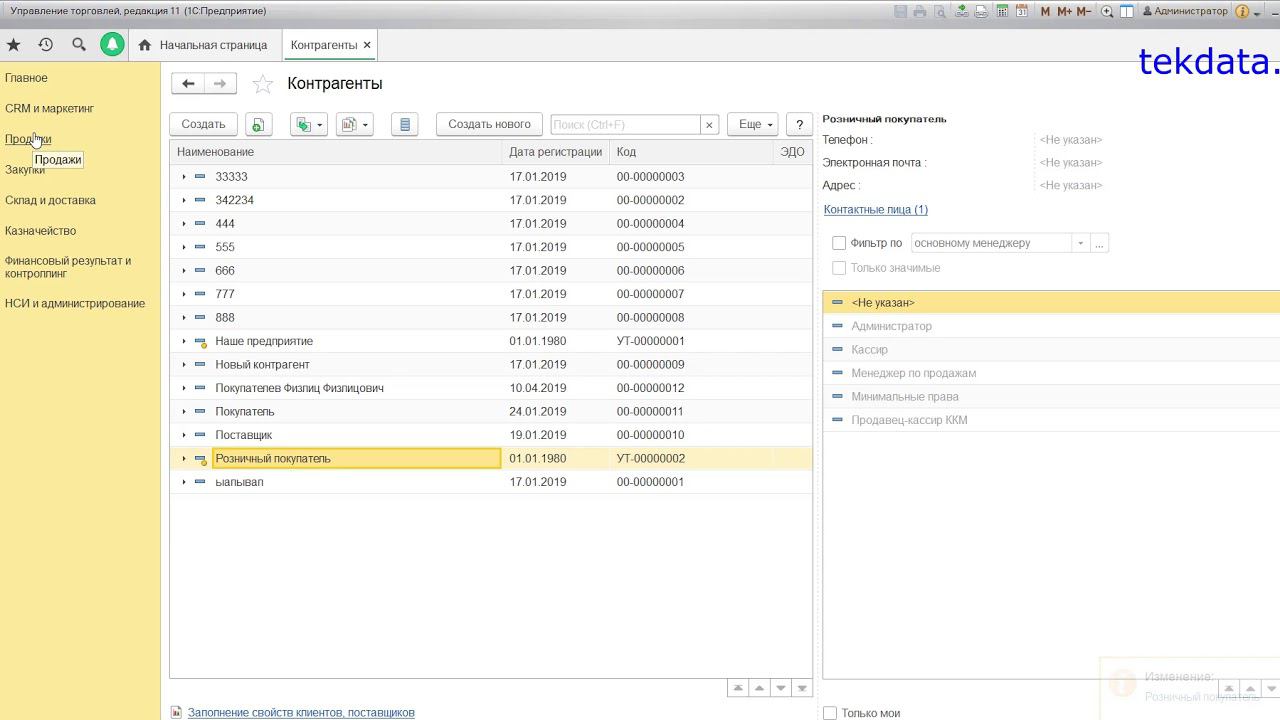
Task: Click the M- memory subtract button
Action: point(1085,12)
